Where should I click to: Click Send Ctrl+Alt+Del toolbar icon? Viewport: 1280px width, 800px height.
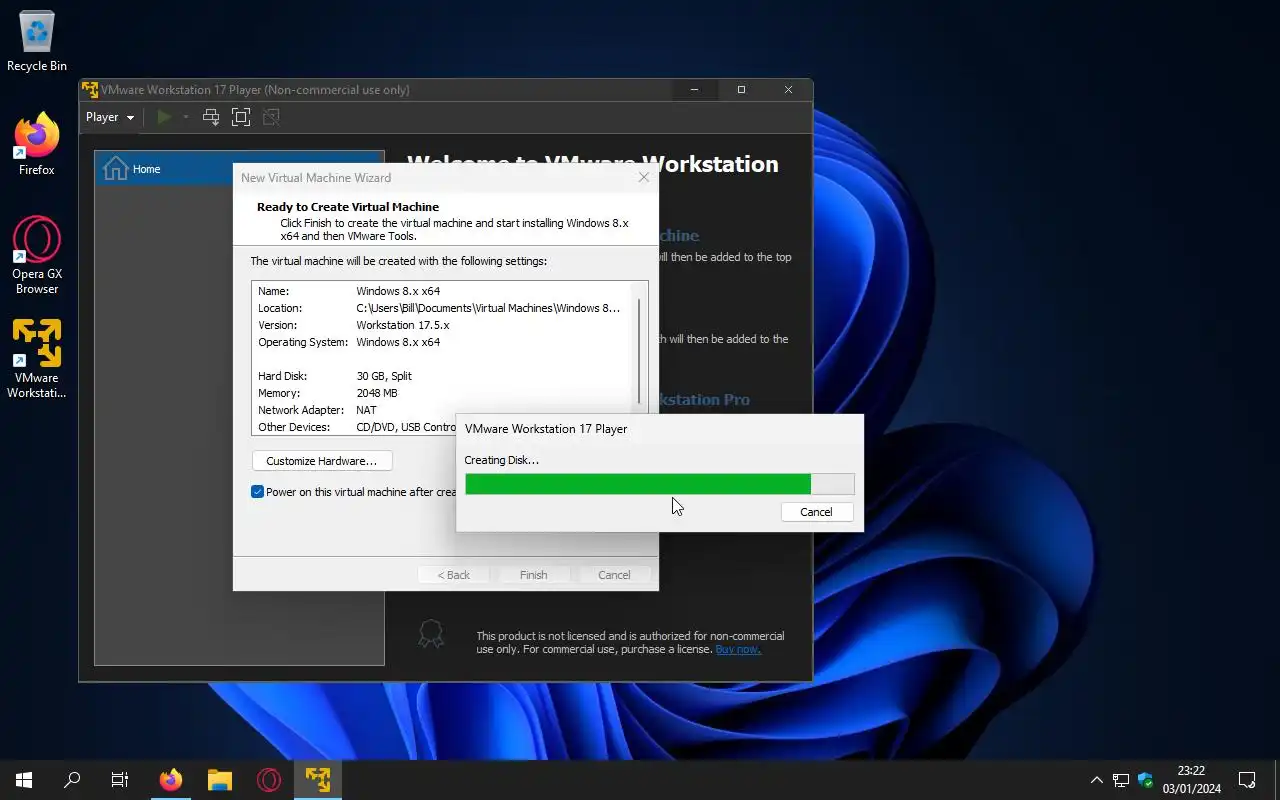tap(211, 117)
